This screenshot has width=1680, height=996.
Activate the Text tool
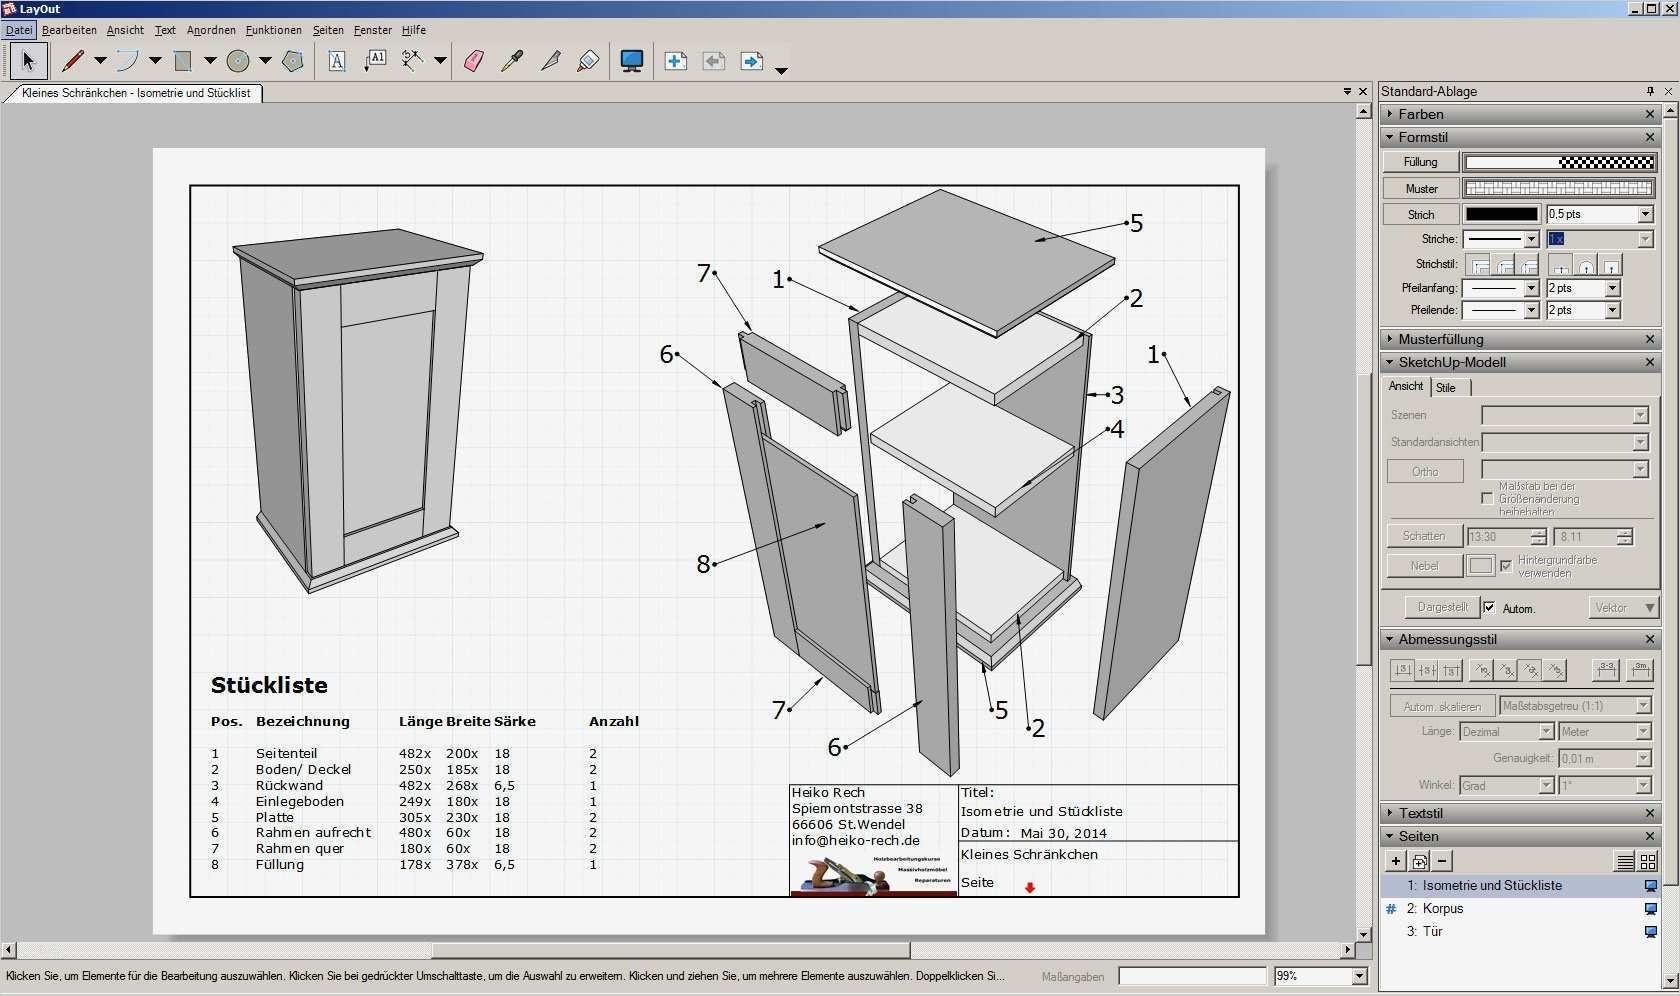337,61
